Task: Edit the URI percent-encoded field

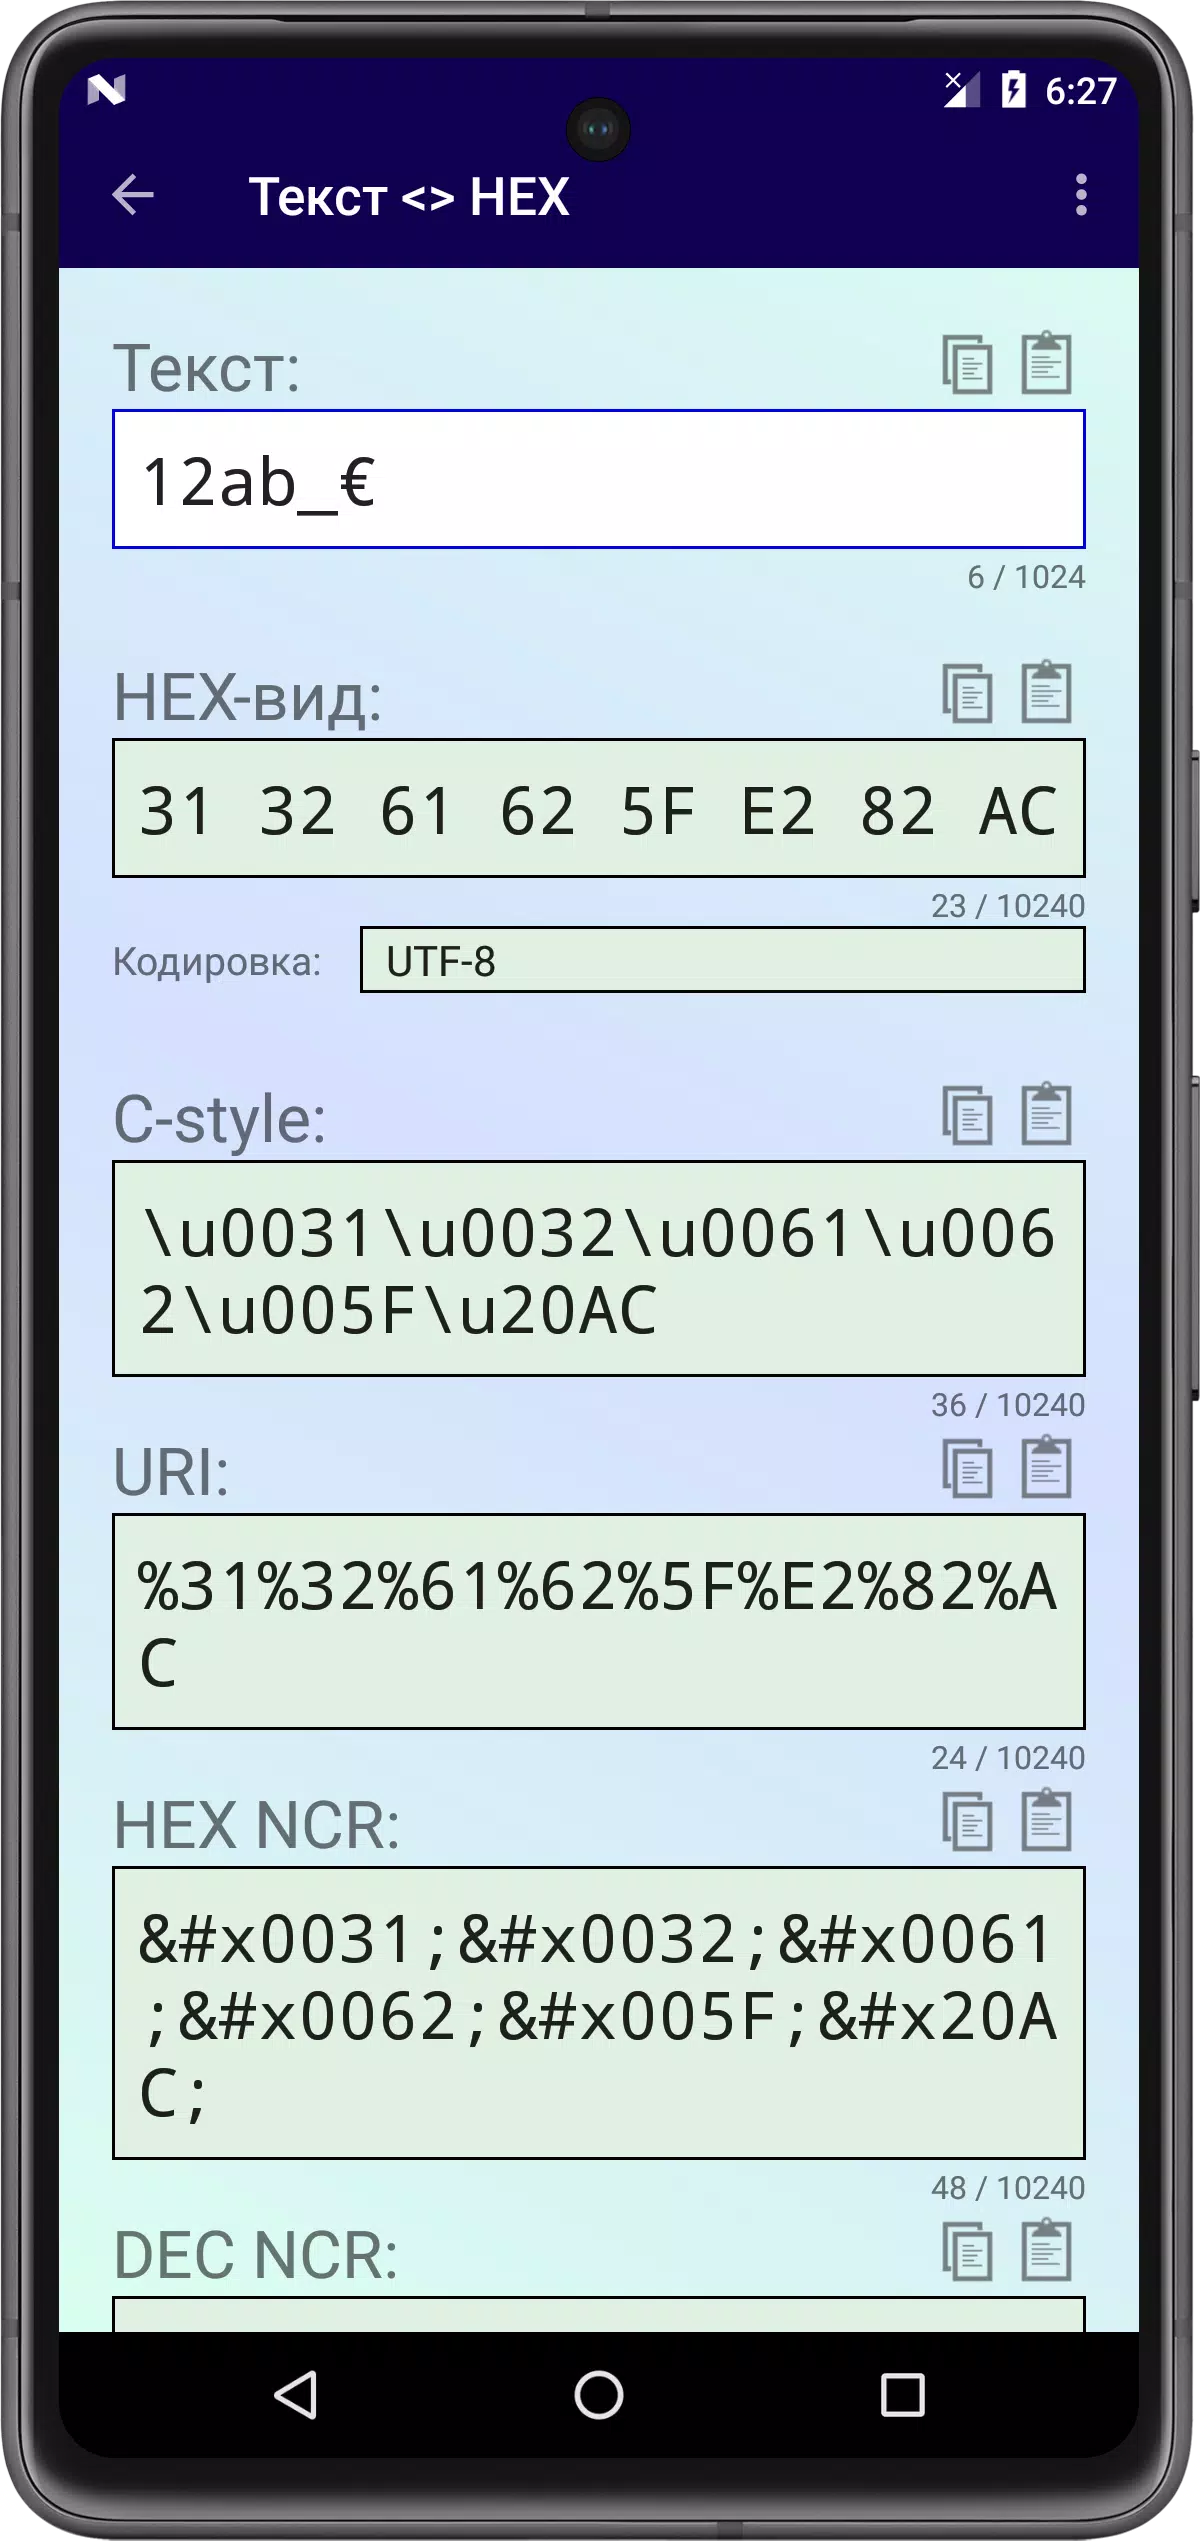Action: pyautogui.click(x=598, y=1622)
